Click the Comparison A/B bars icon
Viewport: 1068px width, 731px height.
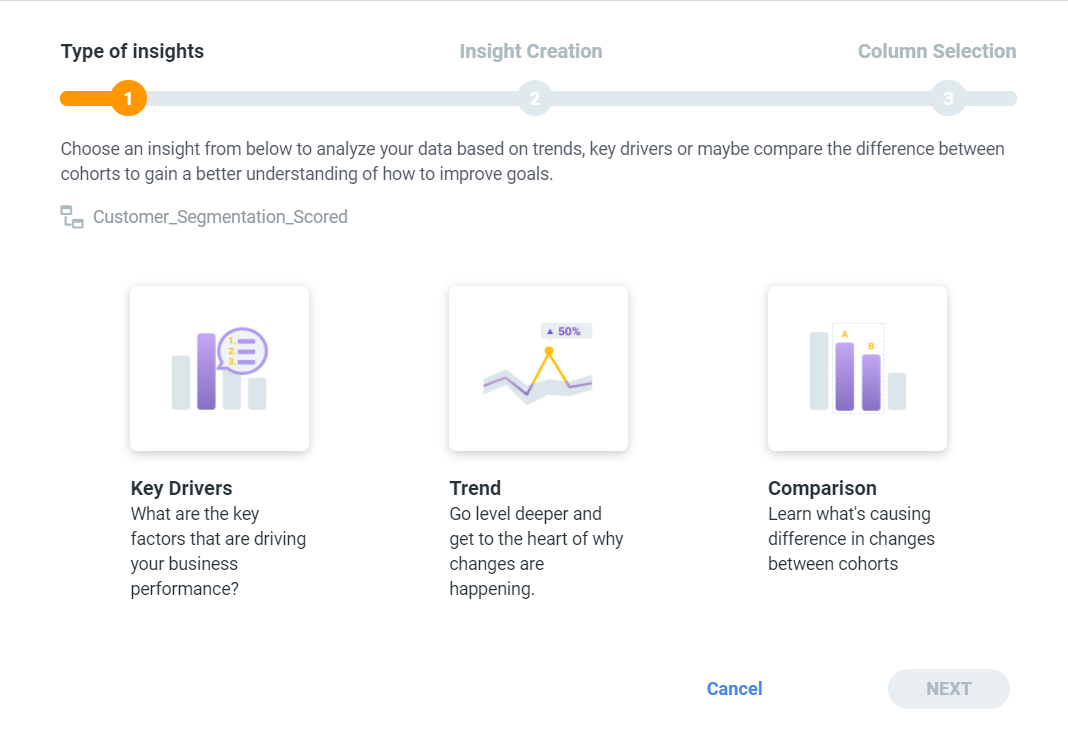pyautogui.click(x=858, y=369)
